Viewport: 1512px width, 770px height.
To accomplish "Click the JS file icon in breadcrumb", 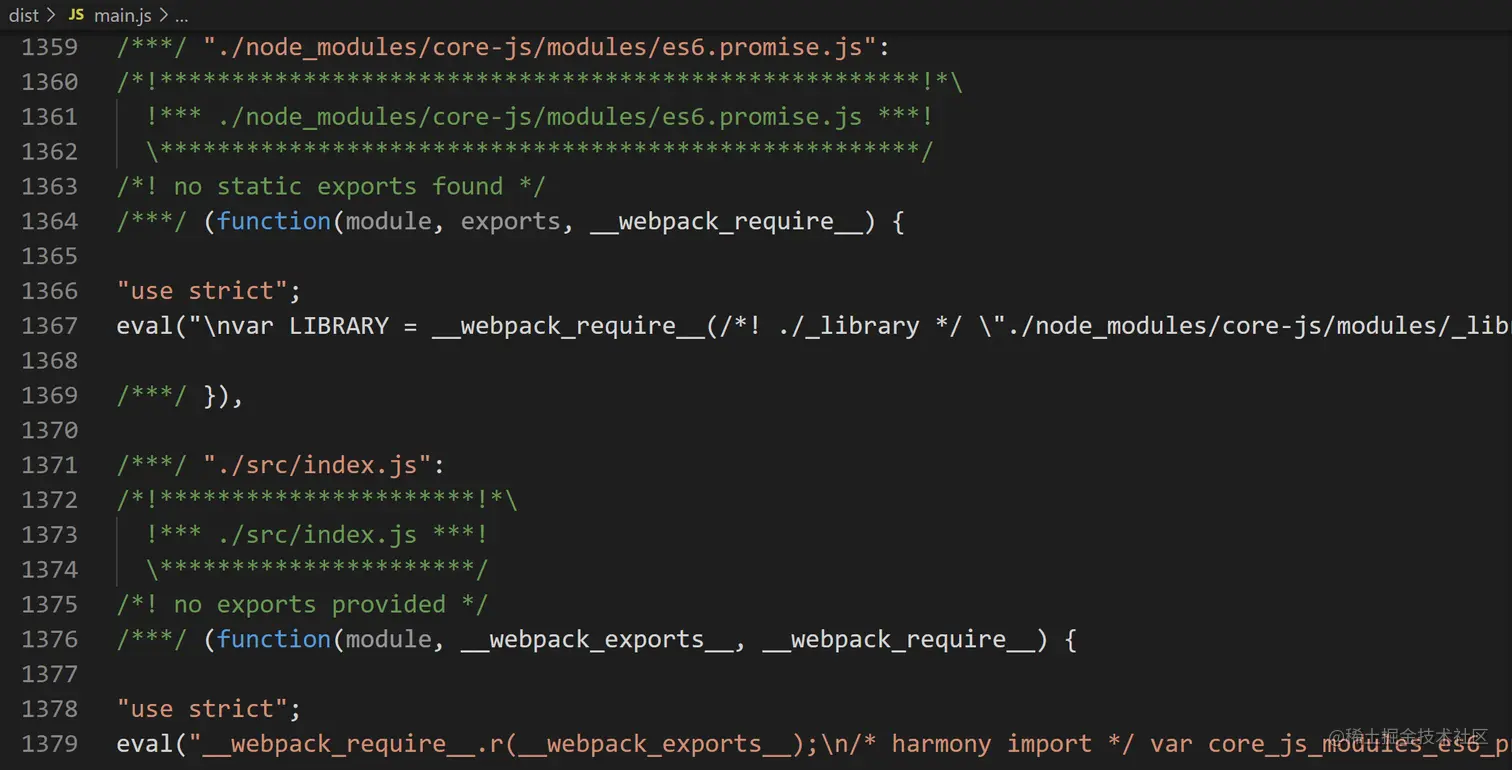I will click(76, 15).
